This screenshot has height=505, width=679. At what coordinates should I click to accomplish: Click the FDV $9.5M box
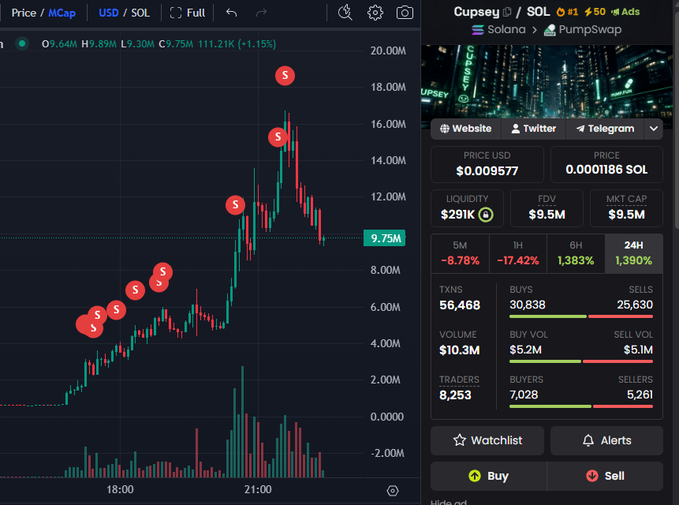point(546,208)
